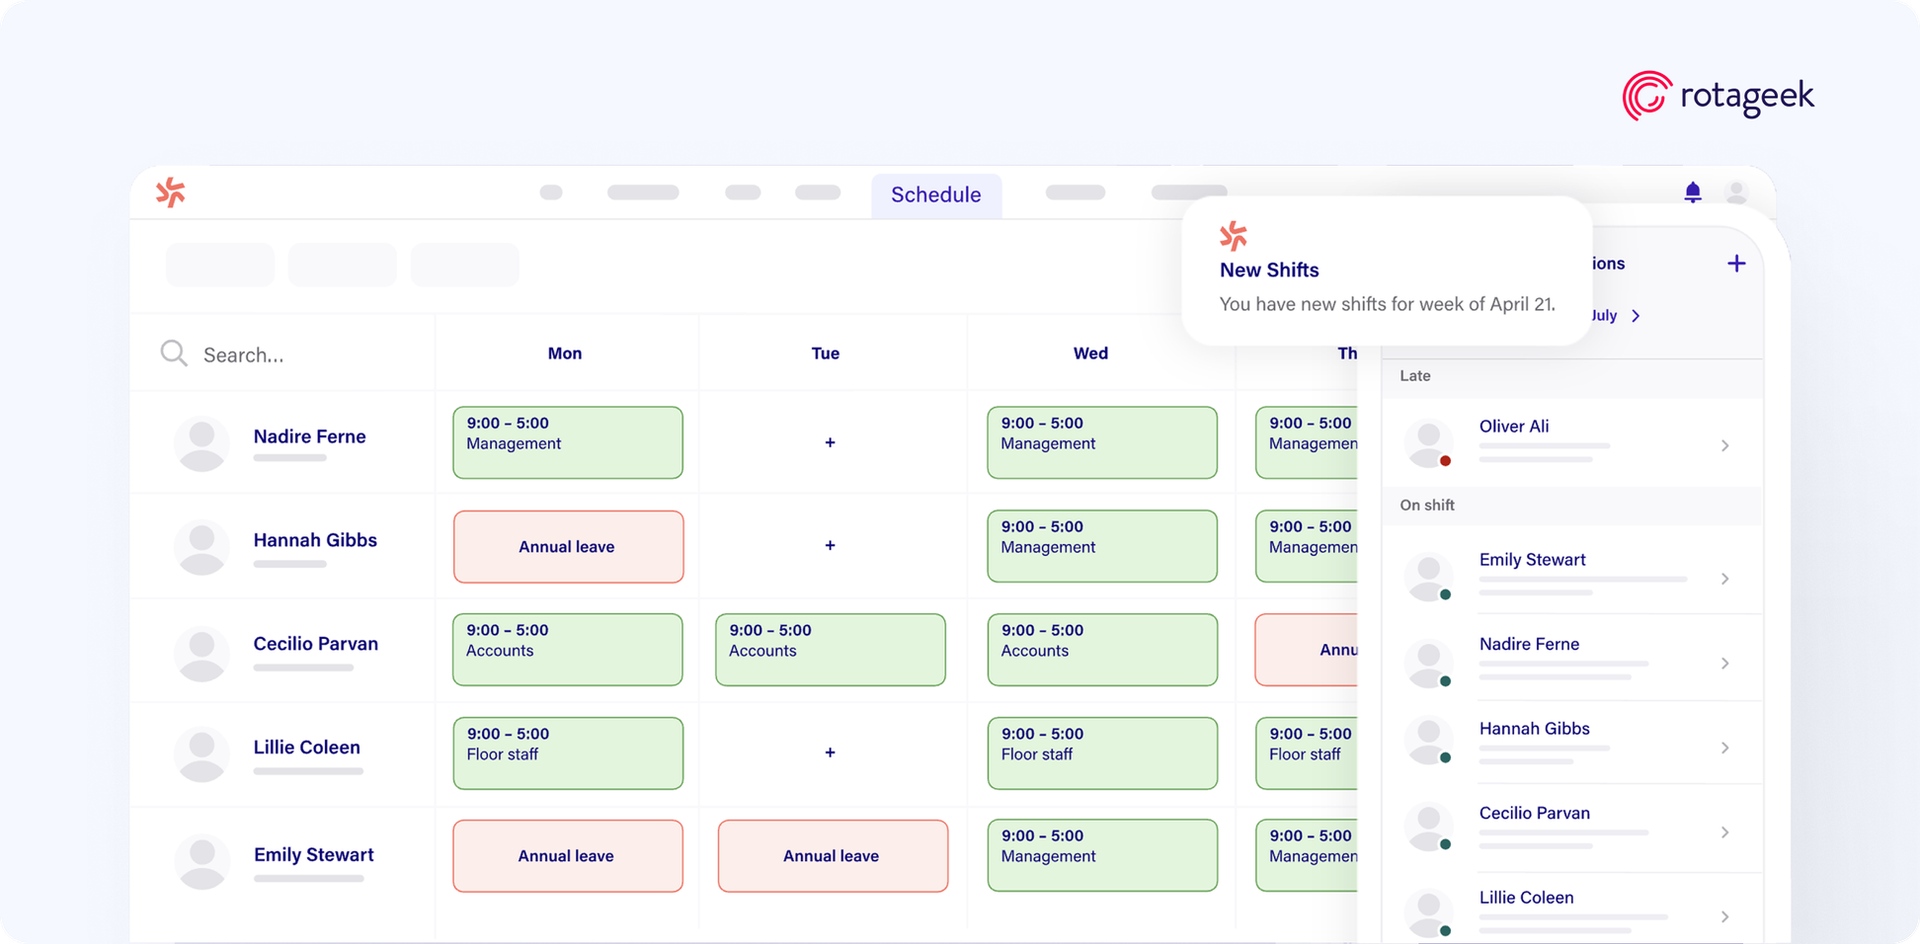Click Oliver Ali name in Late list

point(1514,426)
